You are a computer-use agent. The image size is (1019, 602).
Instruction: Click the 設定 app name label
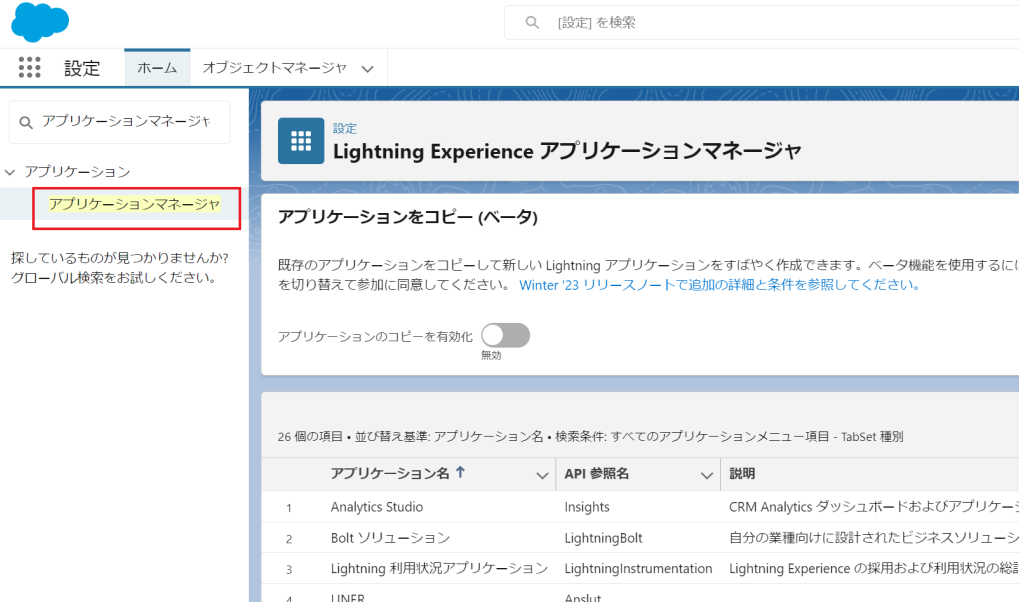[82, 68]
